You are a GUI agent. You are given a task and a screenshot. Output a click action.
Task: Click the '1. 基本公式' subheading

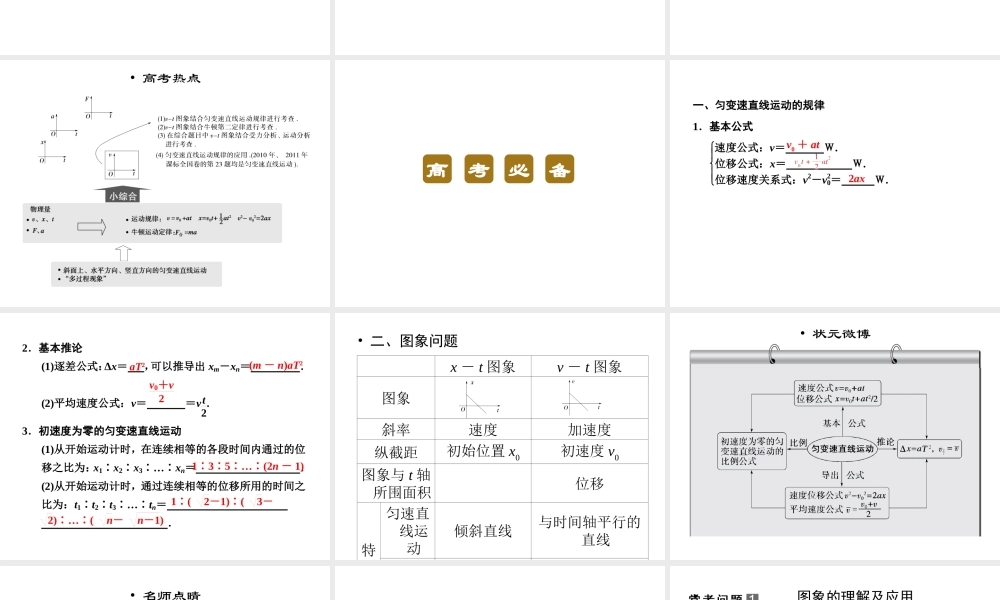pyautogui.click(x=723, y=126)
